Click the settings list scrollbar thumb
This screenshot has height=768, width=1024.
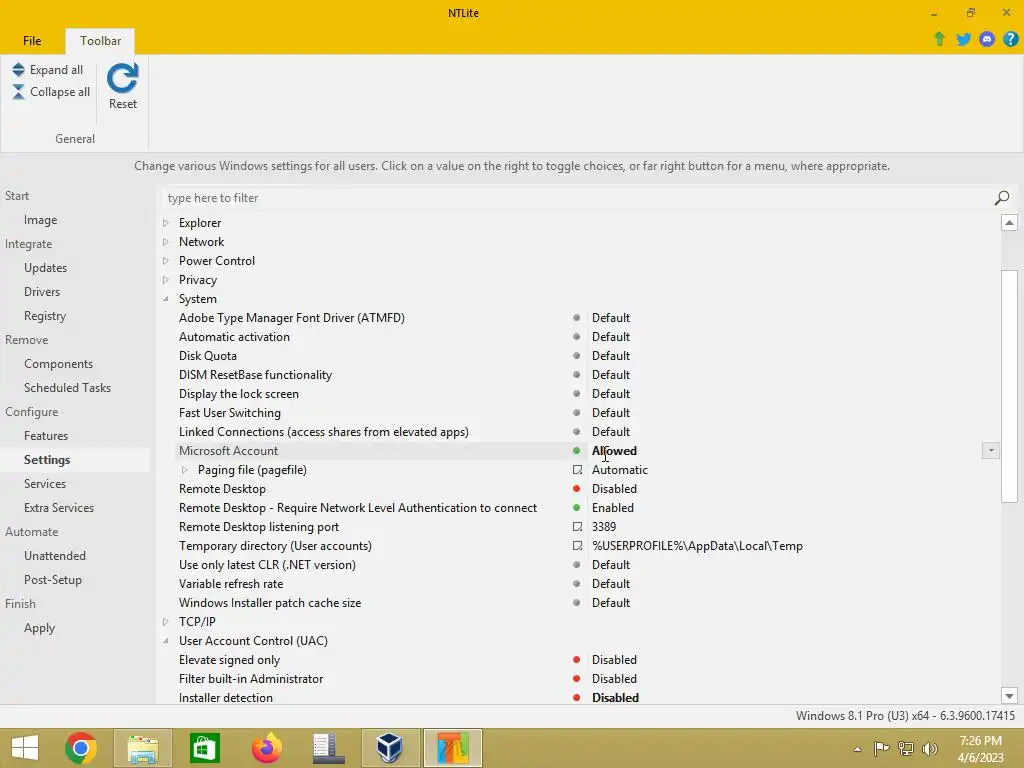pyautogui.click(x=1009, y=386)
